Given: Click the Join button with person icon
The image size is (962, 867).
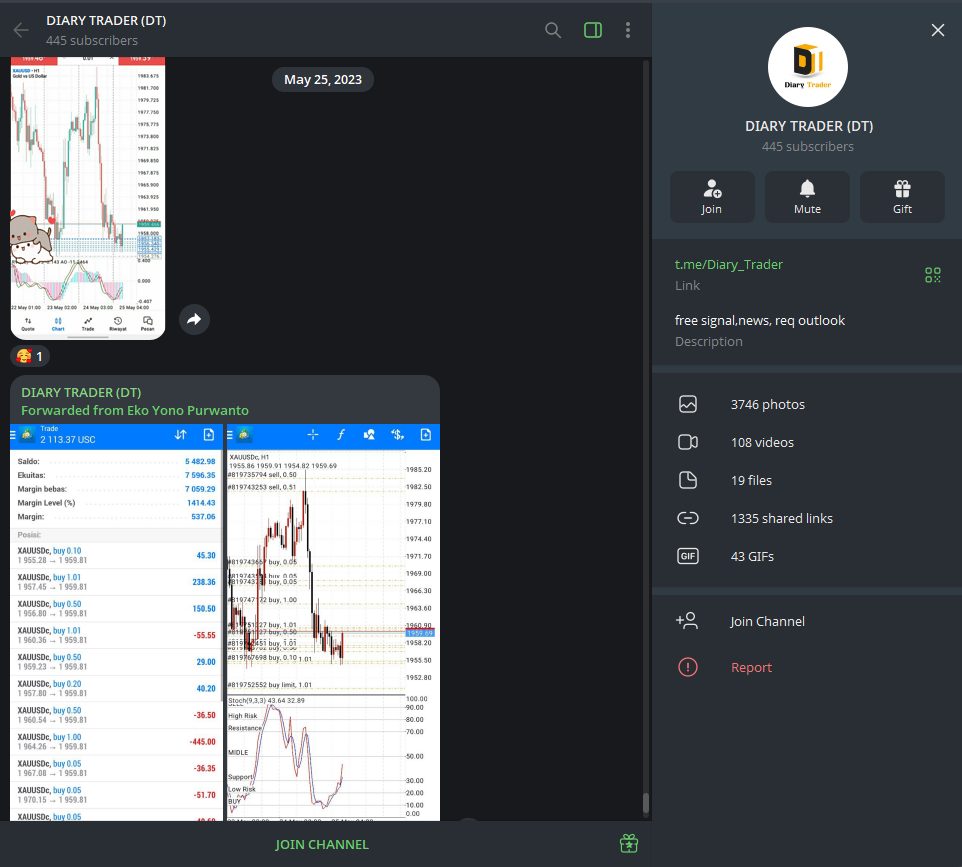Looking at the screenshot, I should tap(712, 197).
